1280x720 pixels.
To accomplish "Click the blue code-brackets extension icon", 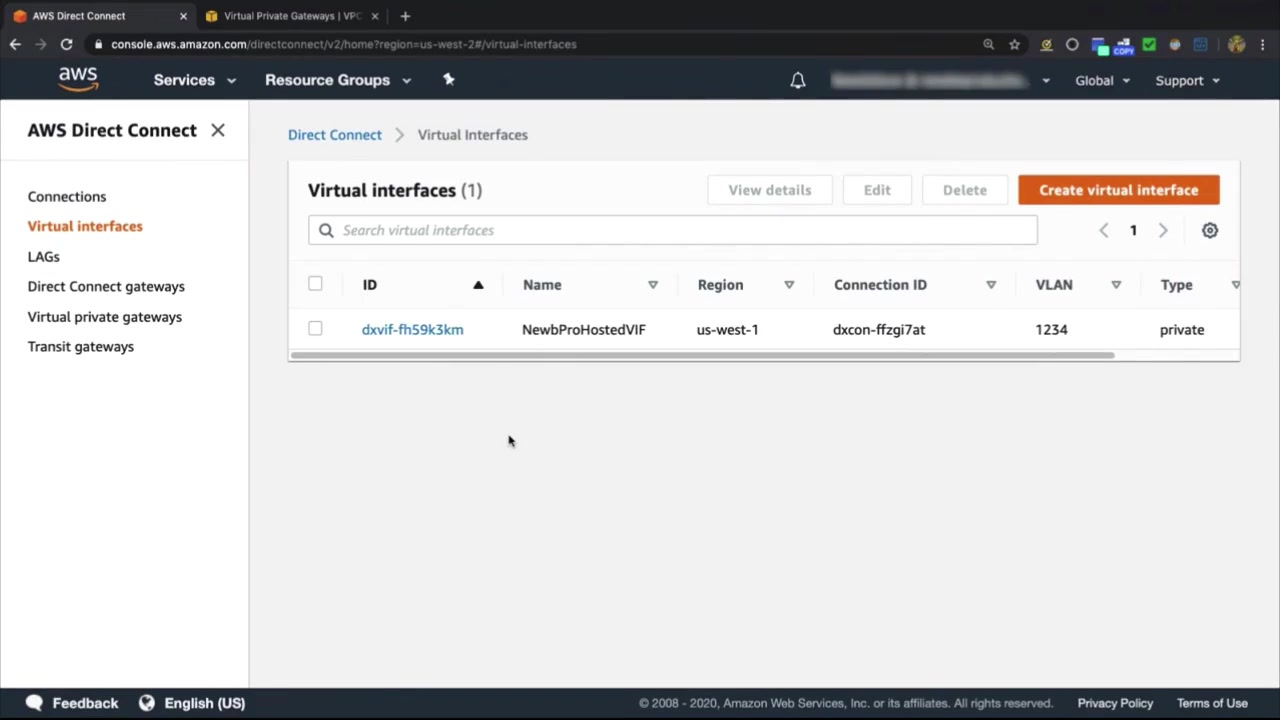I will [x=1200, y=44].
